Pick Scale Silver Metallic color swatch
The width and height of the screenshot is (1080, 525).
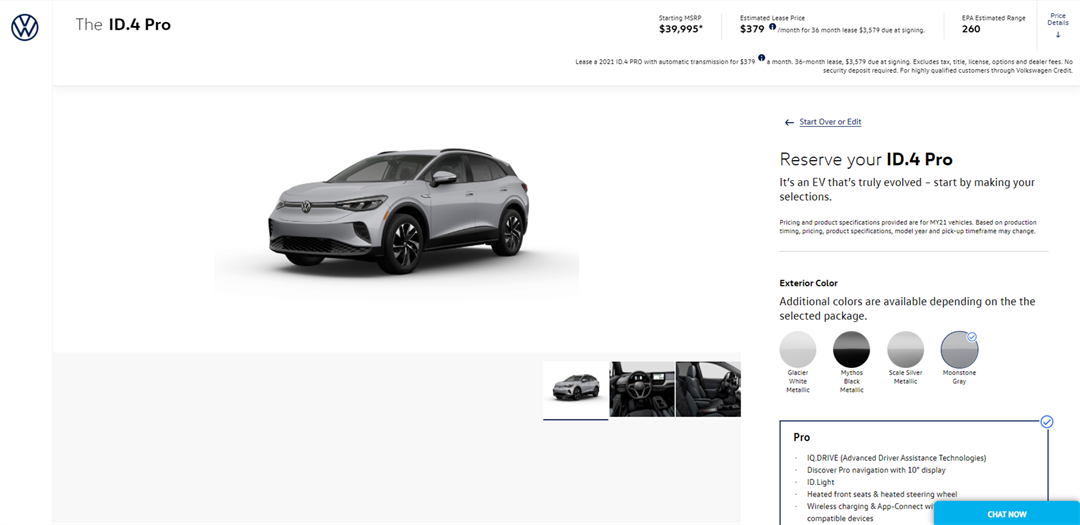point(905,350)
